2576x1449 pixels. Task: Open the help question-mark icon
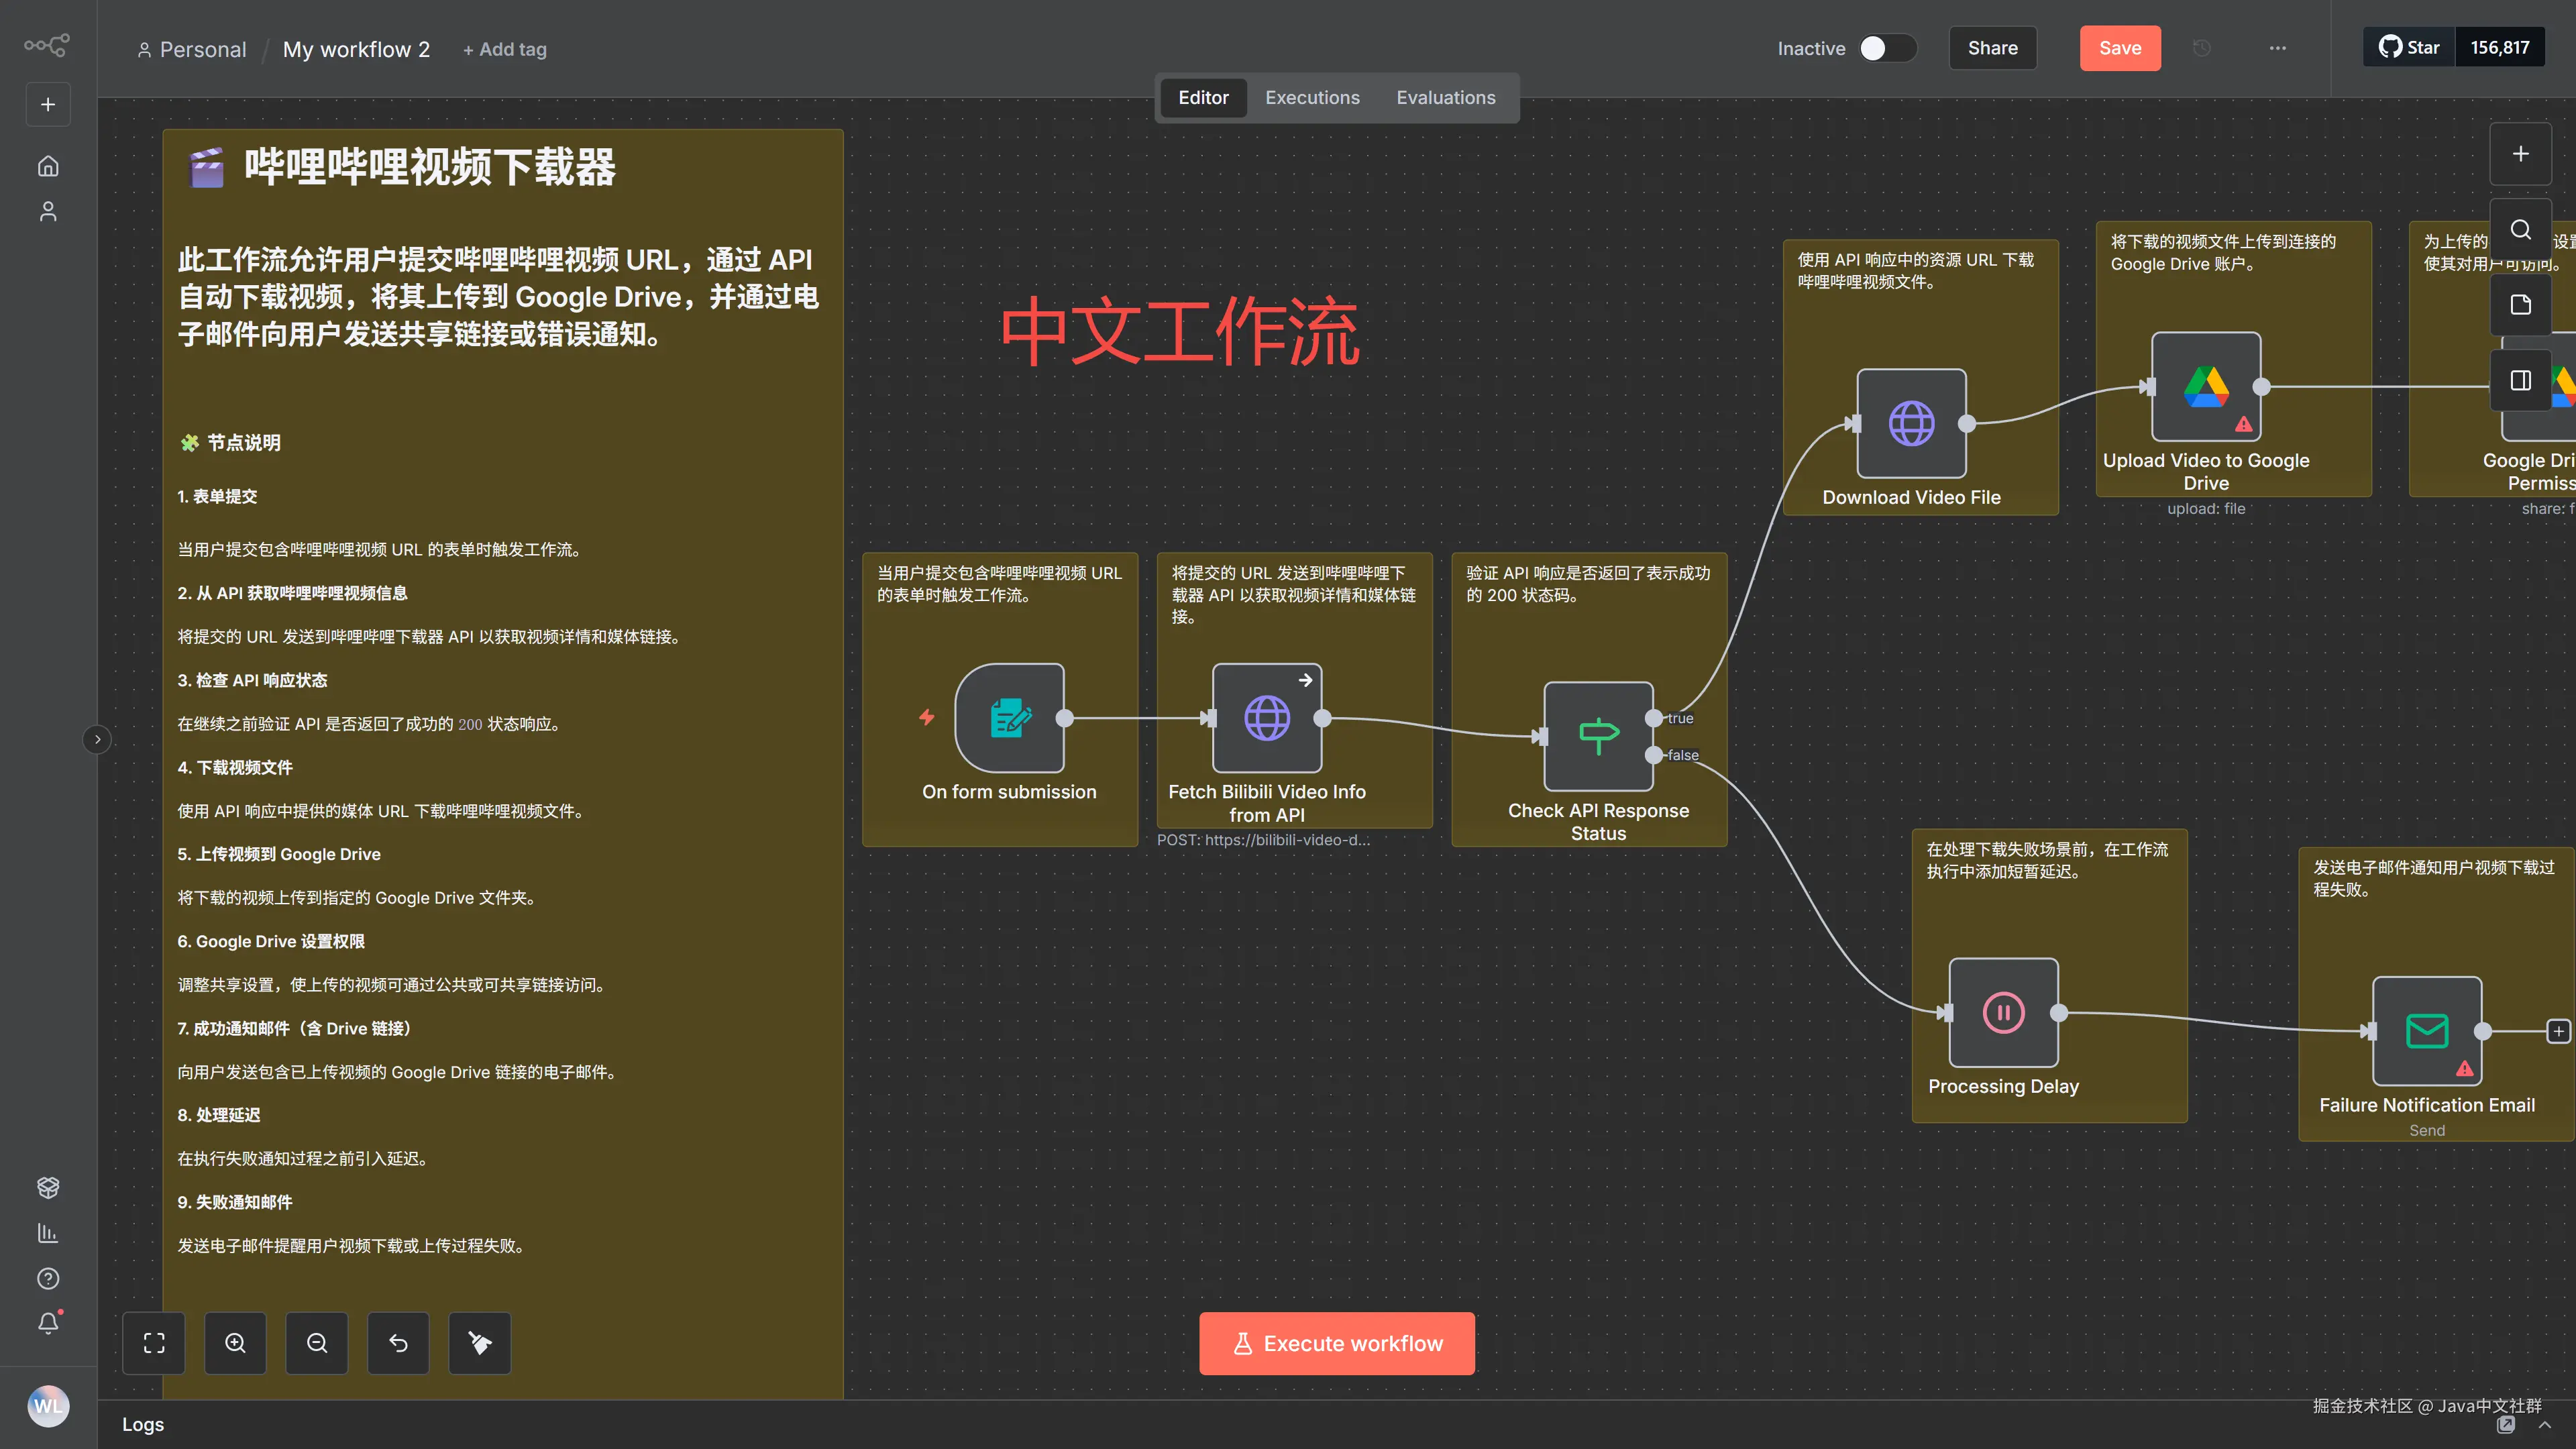48,1279
